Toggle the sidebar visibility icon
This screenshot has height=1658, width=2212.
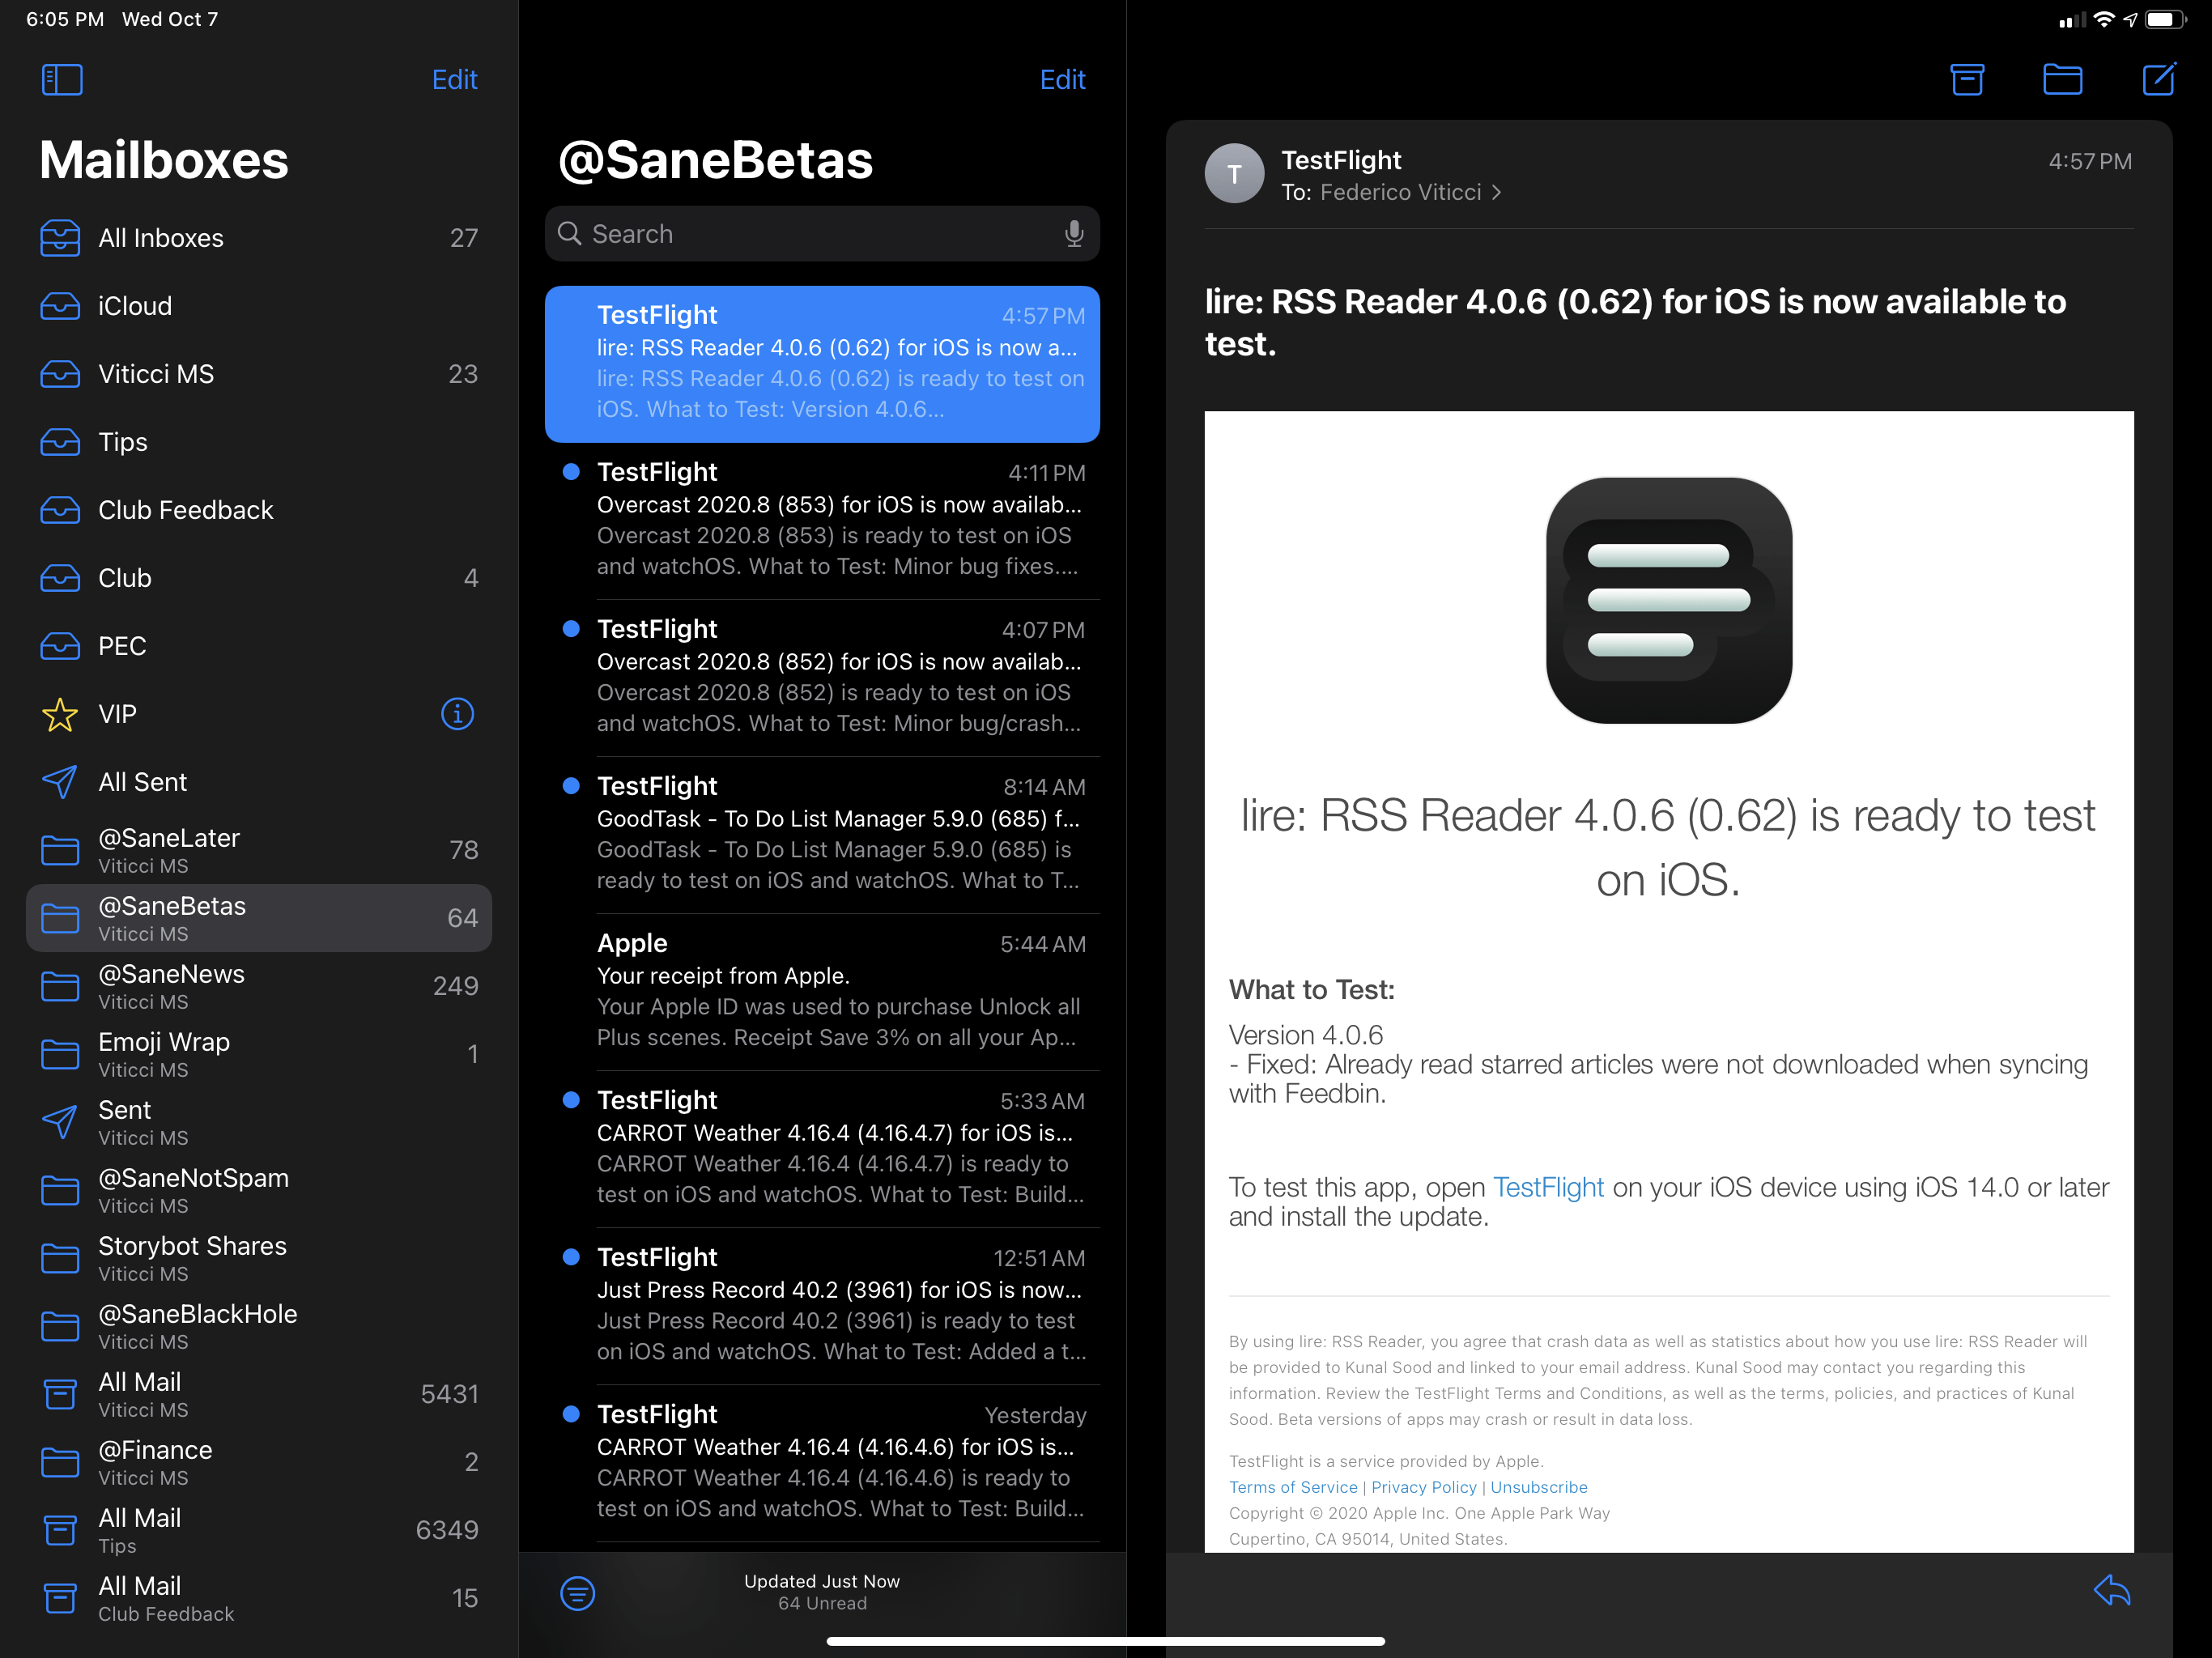(x=62, y=80)
